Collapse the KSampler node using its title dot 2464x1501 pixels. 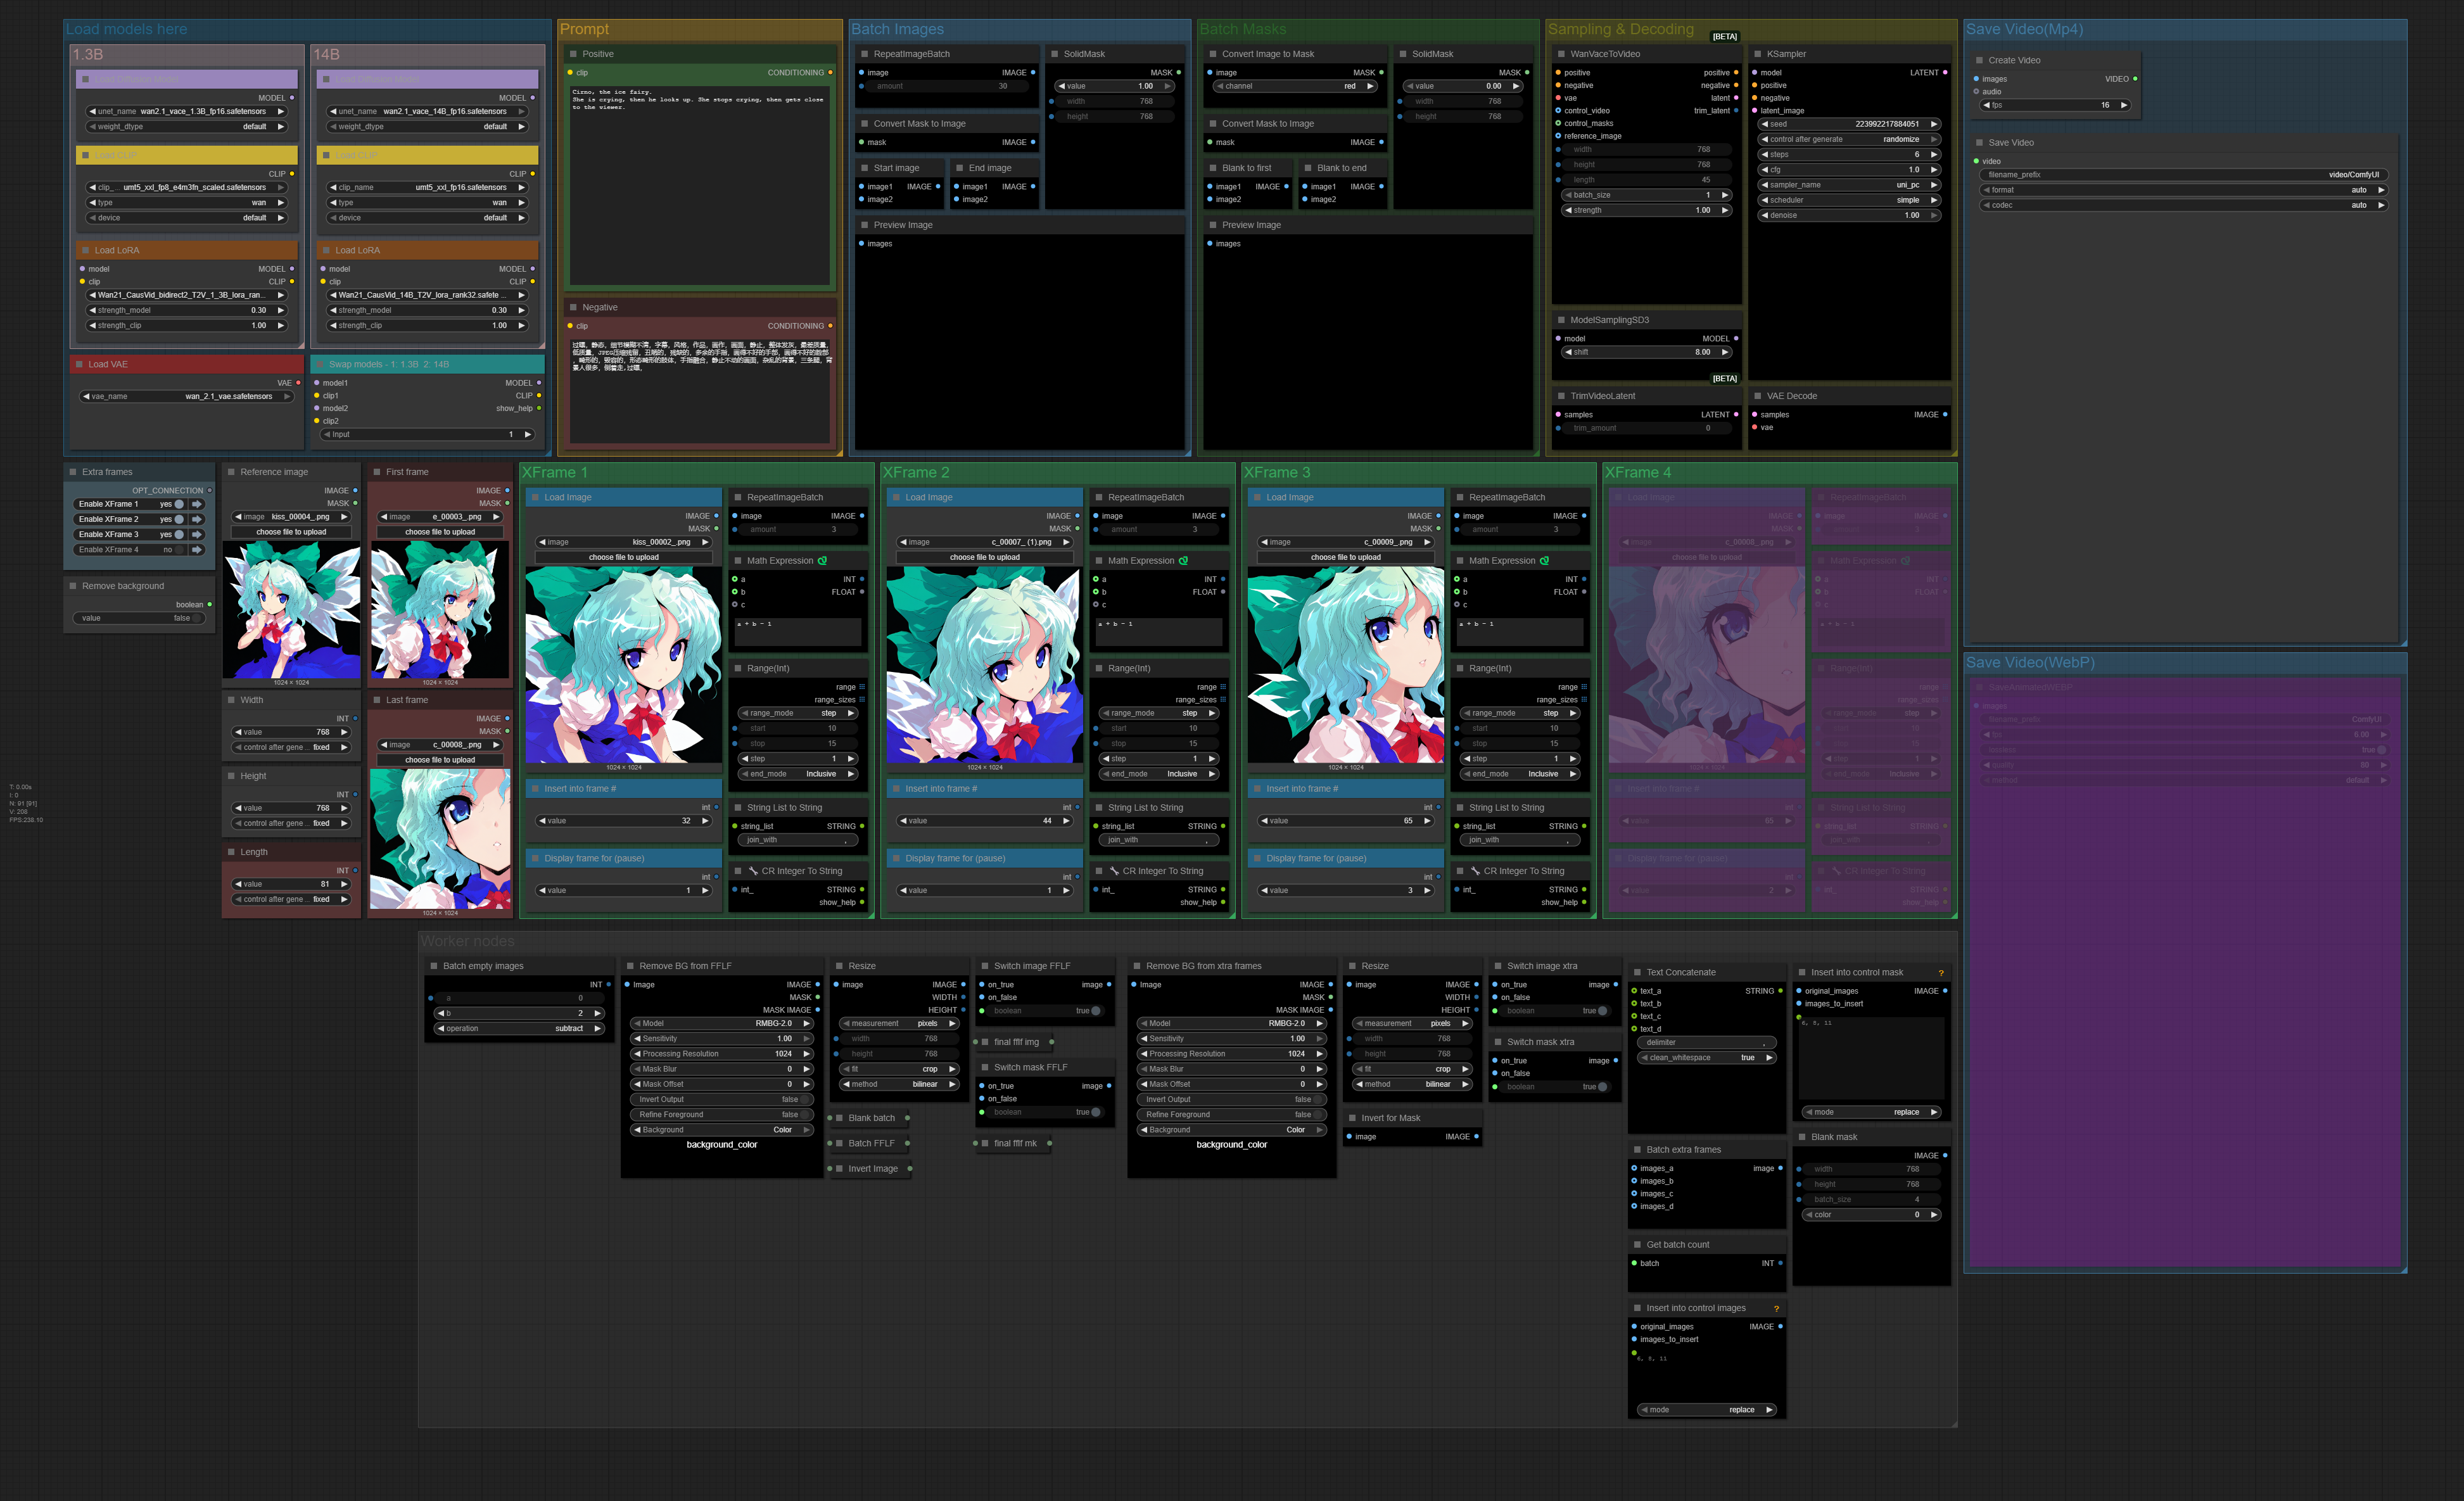pos(1757,54)
